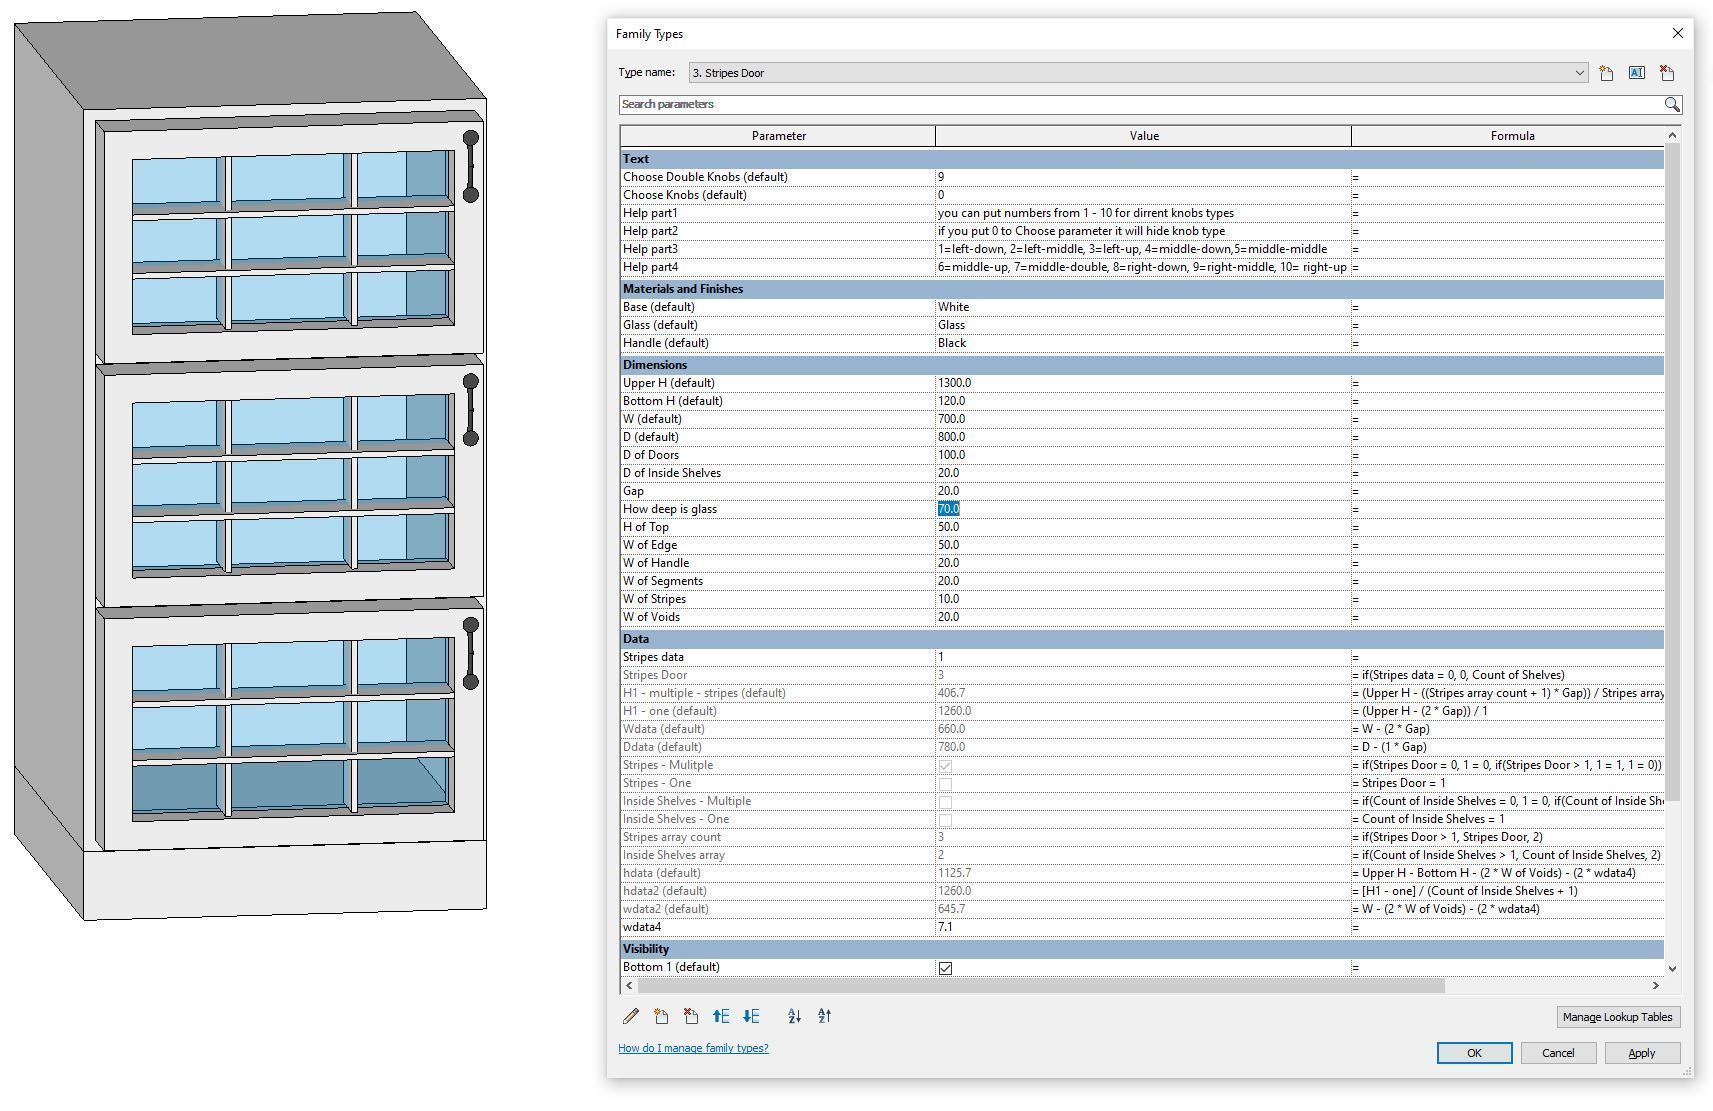Click the W of Handle parameter name
The height and width of the screenshot is (1111, 1713).
[655, 563]
